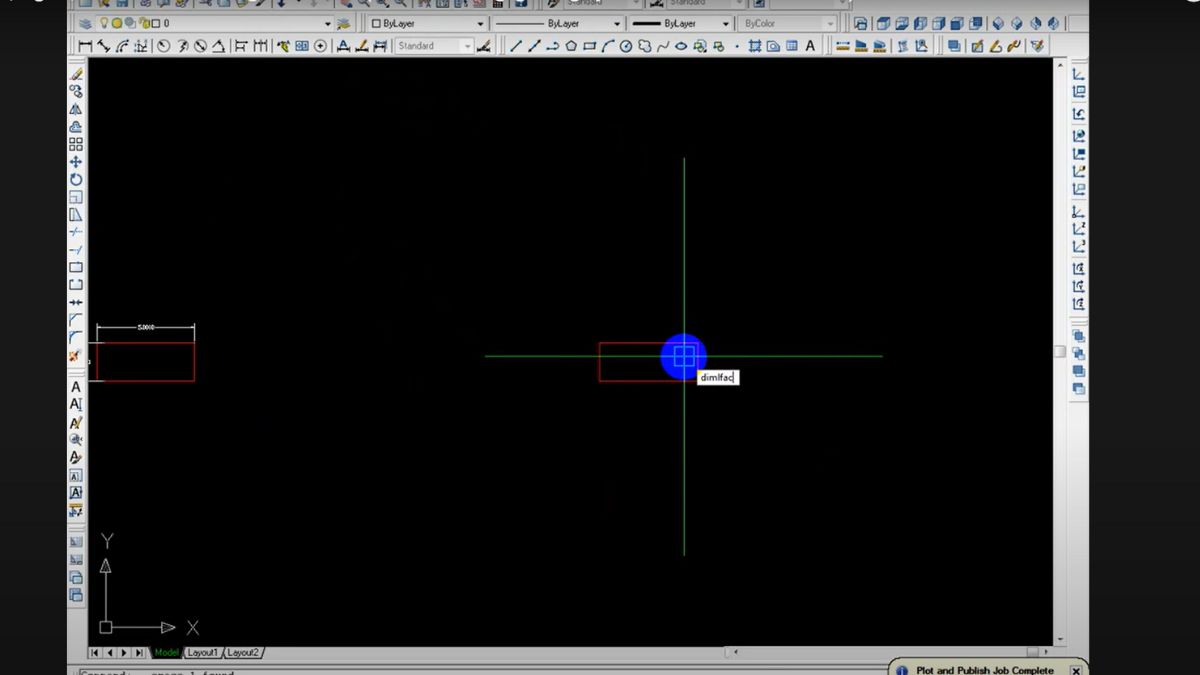Select the Move tool
The height and width of the screenshot is (675, 1200).
(x=76, y=161)
